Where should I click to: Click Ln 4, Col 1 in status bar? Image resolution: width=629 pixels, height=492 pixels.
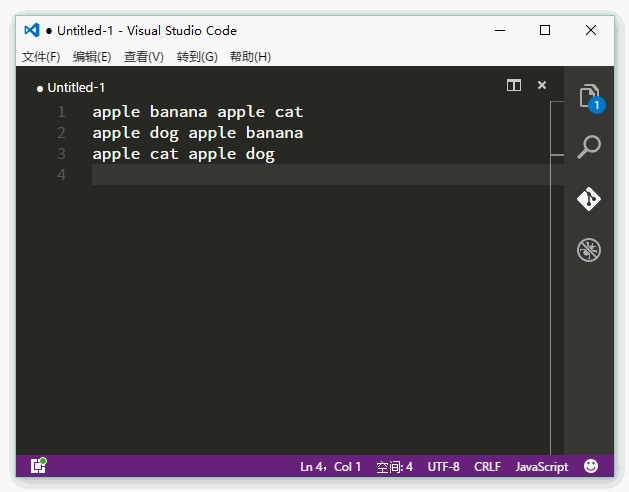pyautogui.click(x=331, y=467)
